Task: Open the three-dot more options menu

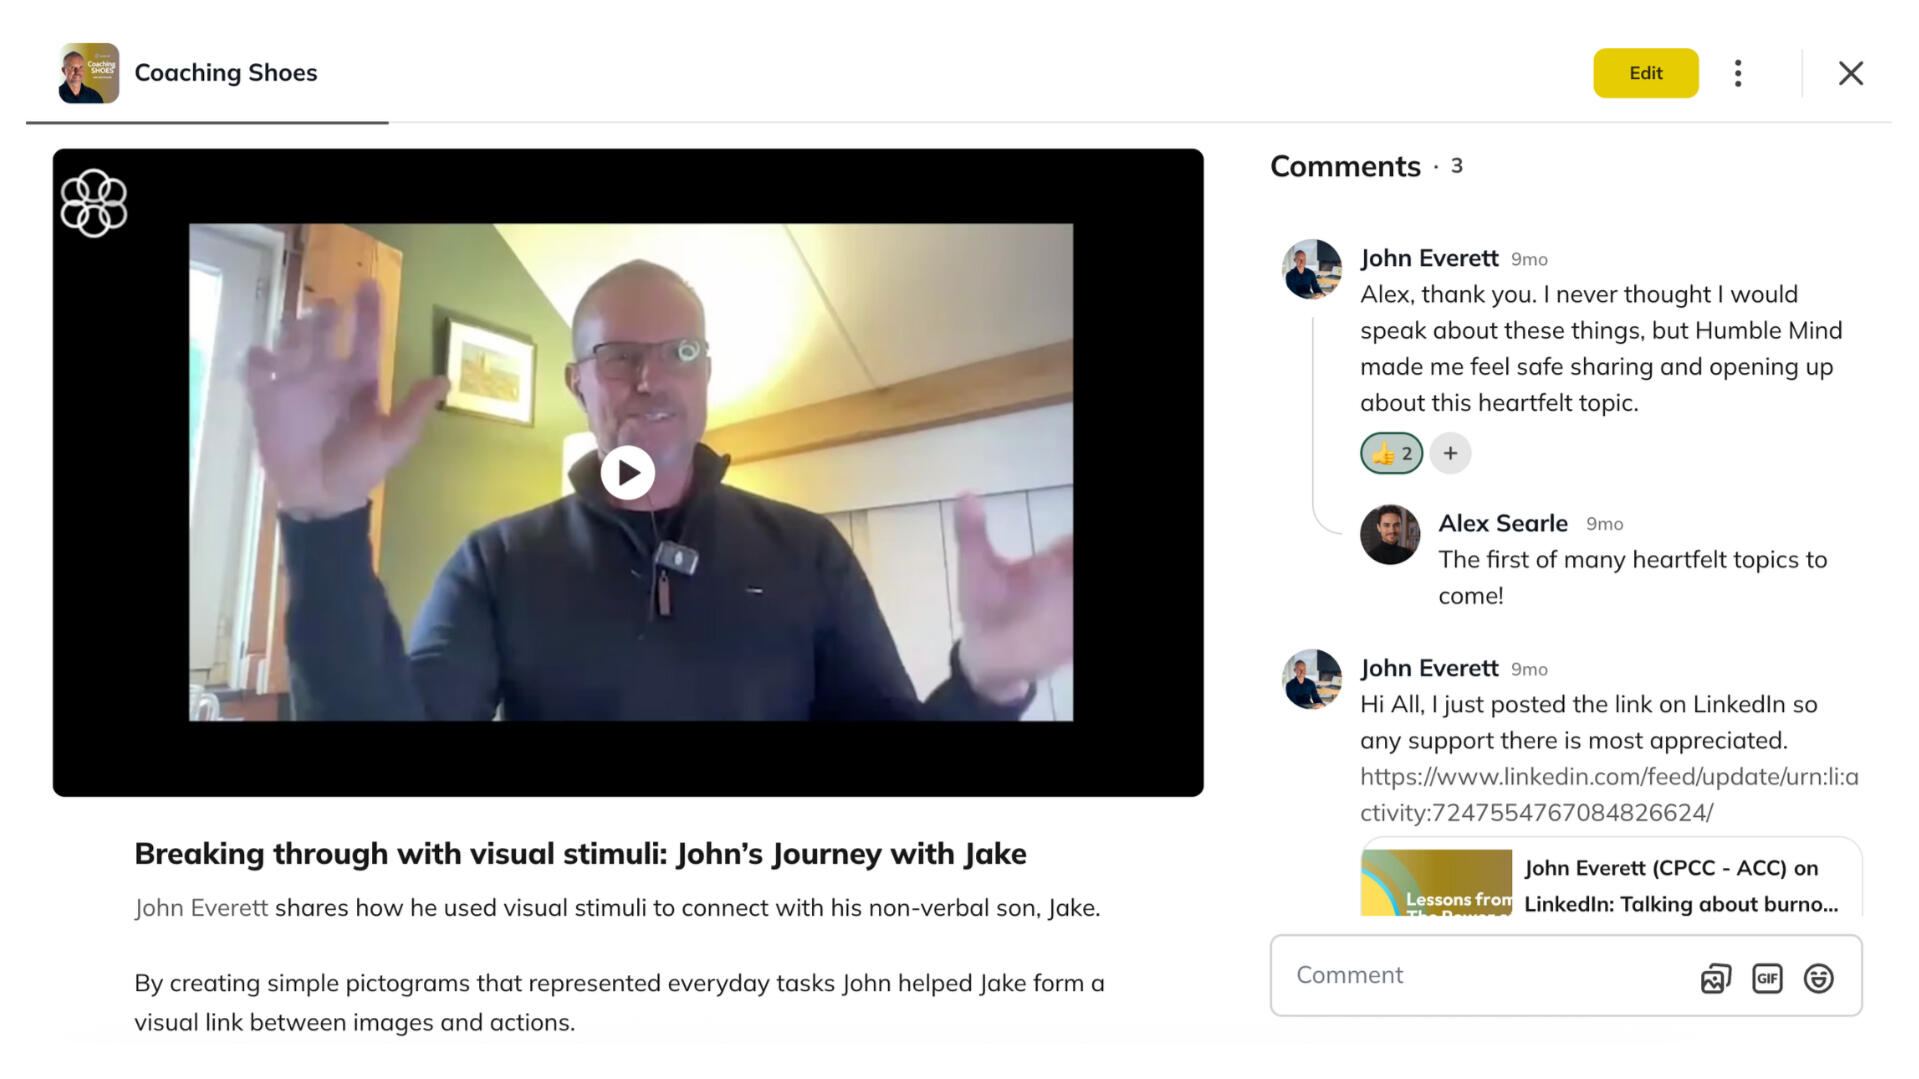Action: 1738,73
